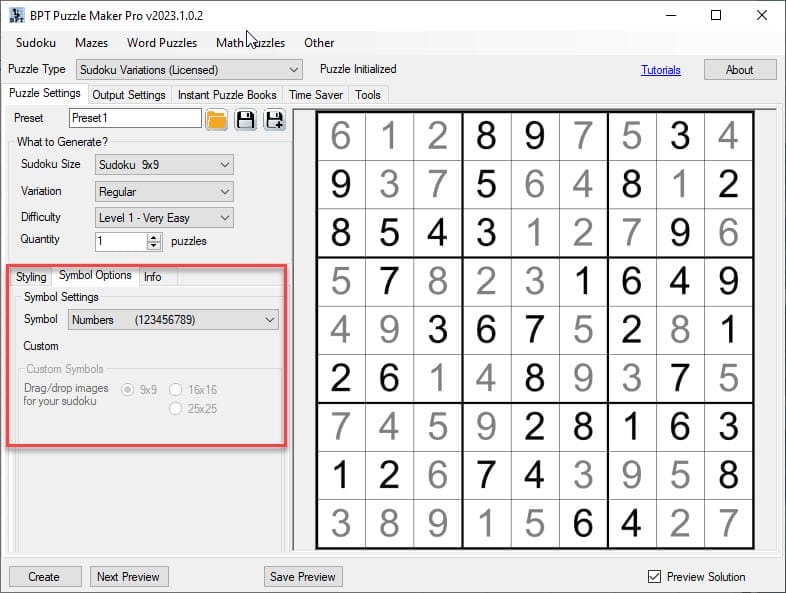The width and height of the screenshot is (786, 593).
Task: Open a preset with the folder icon
Action: 217,120
